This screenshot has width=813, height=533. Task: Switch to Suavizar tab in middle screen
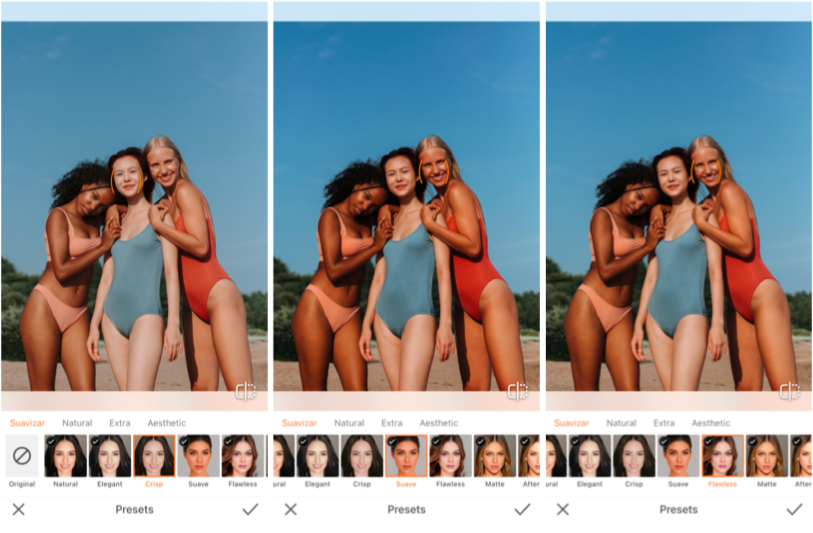click(300, 423)
